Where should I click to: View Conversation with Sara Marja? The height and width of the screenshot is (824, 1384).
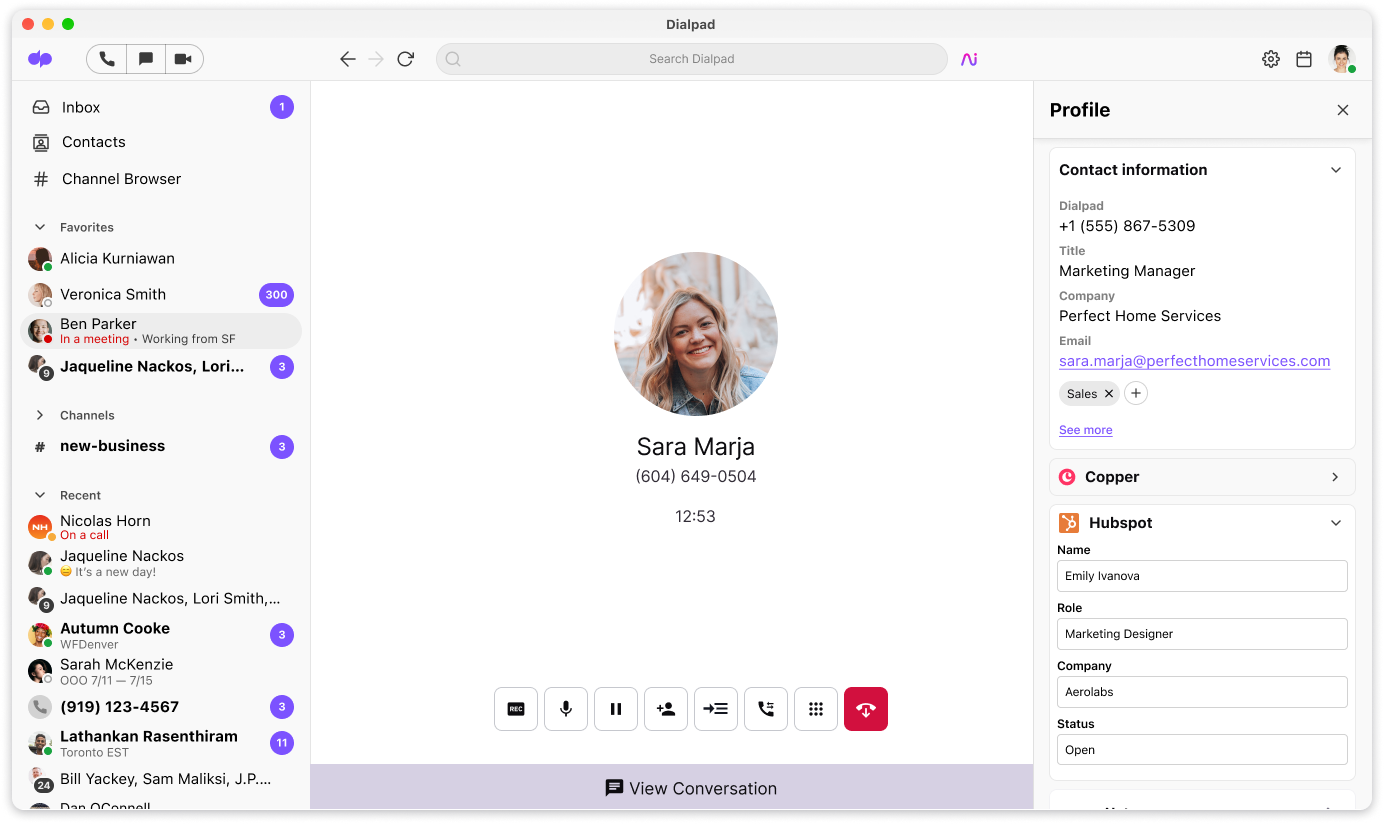[x=690, y=788]
